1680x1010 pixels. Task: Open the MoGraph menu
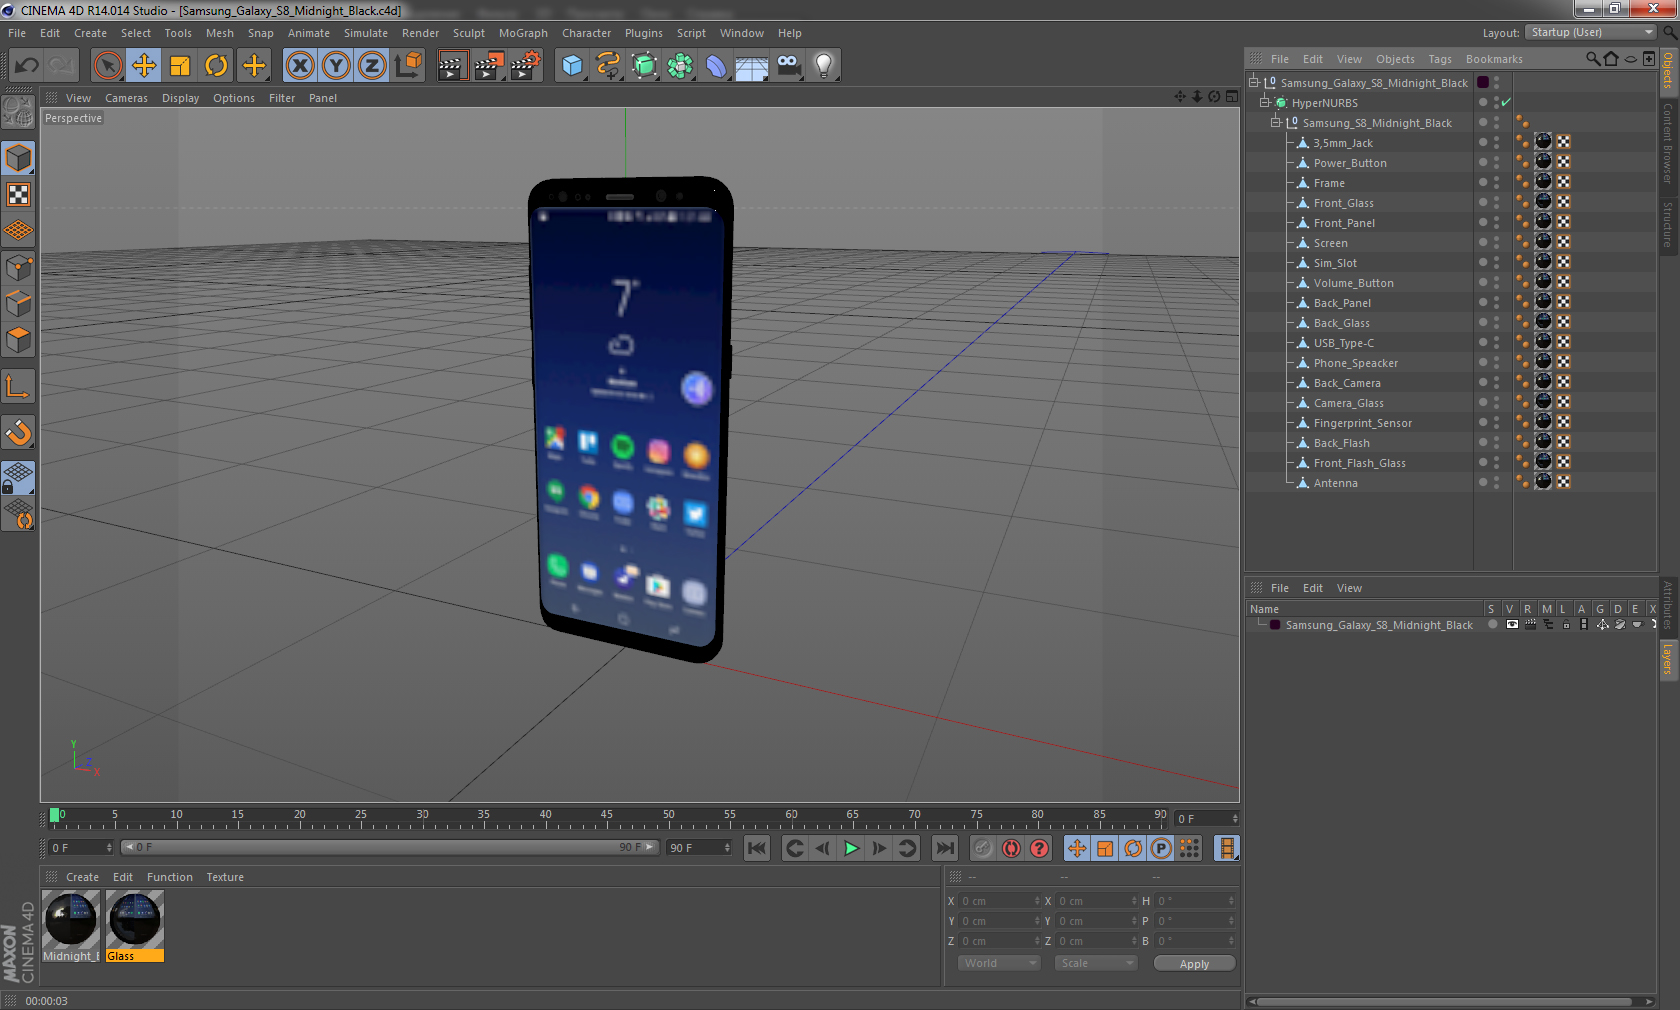(x=523, y=33)
